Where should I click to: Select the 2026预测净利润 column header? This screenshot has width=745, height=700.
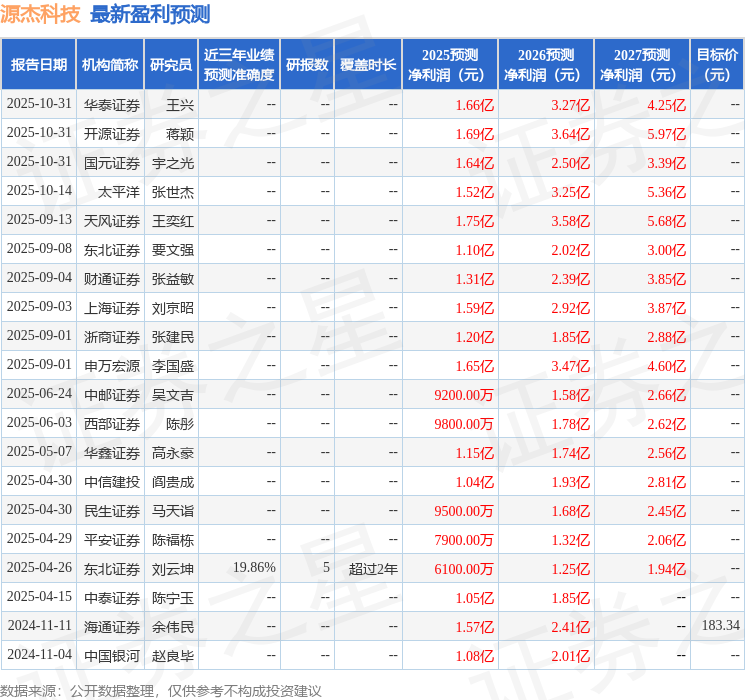pos(546,65)
